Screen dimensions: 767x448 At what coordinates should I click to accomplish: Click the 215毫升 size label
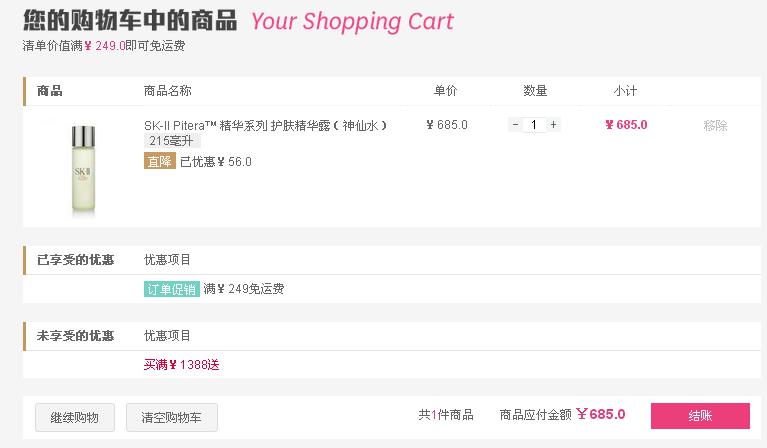click(172, 141)
